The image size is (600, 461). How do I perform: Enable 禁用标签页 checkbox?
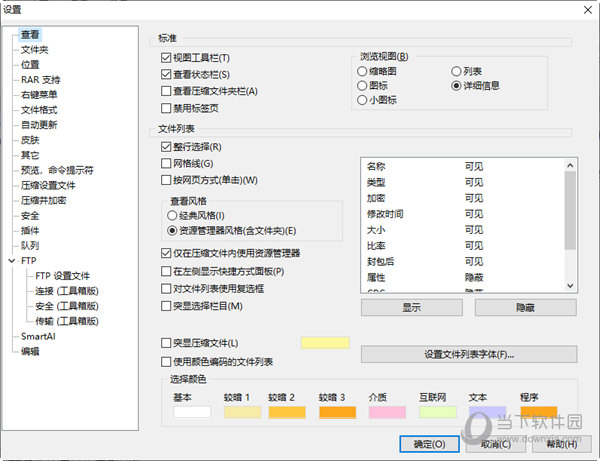[166, 108]
